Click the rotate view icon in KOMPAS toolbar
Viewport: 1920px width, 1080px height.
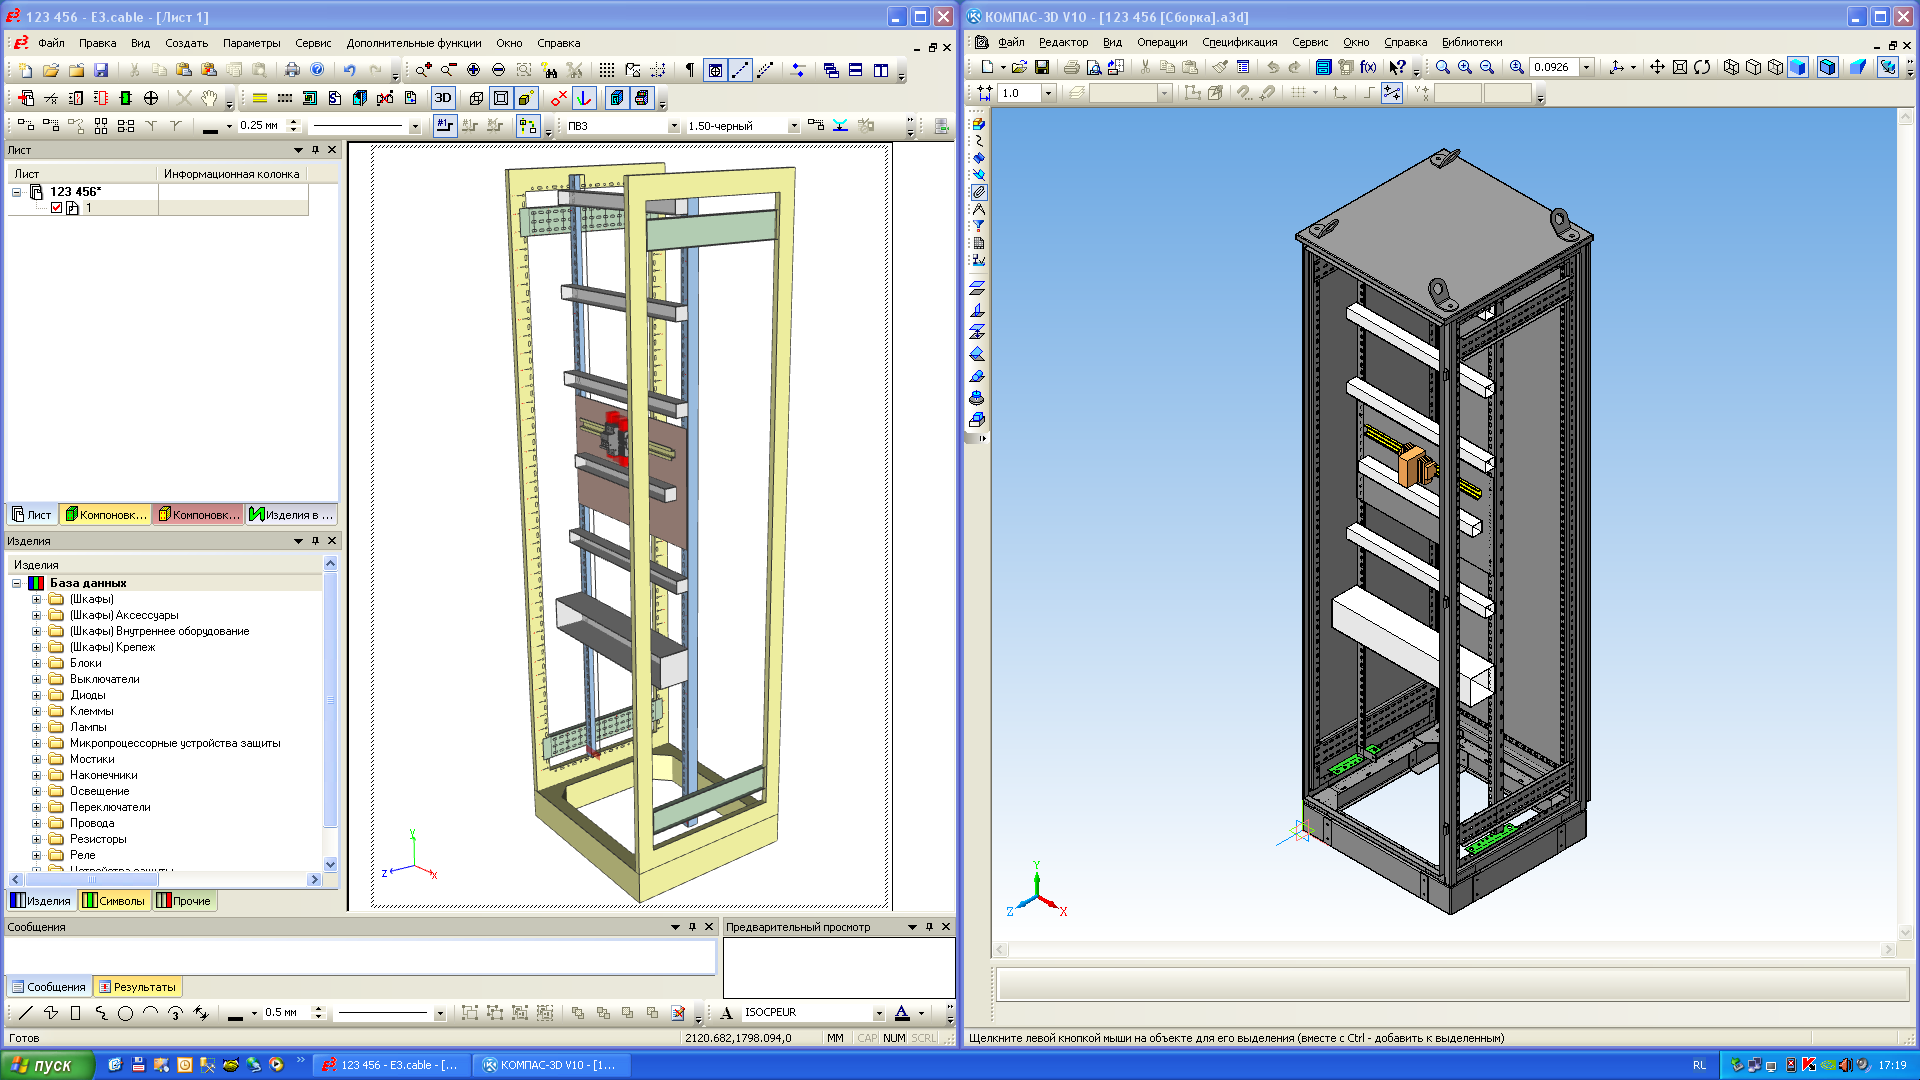pyautogui.click(x=1702, y=67)
